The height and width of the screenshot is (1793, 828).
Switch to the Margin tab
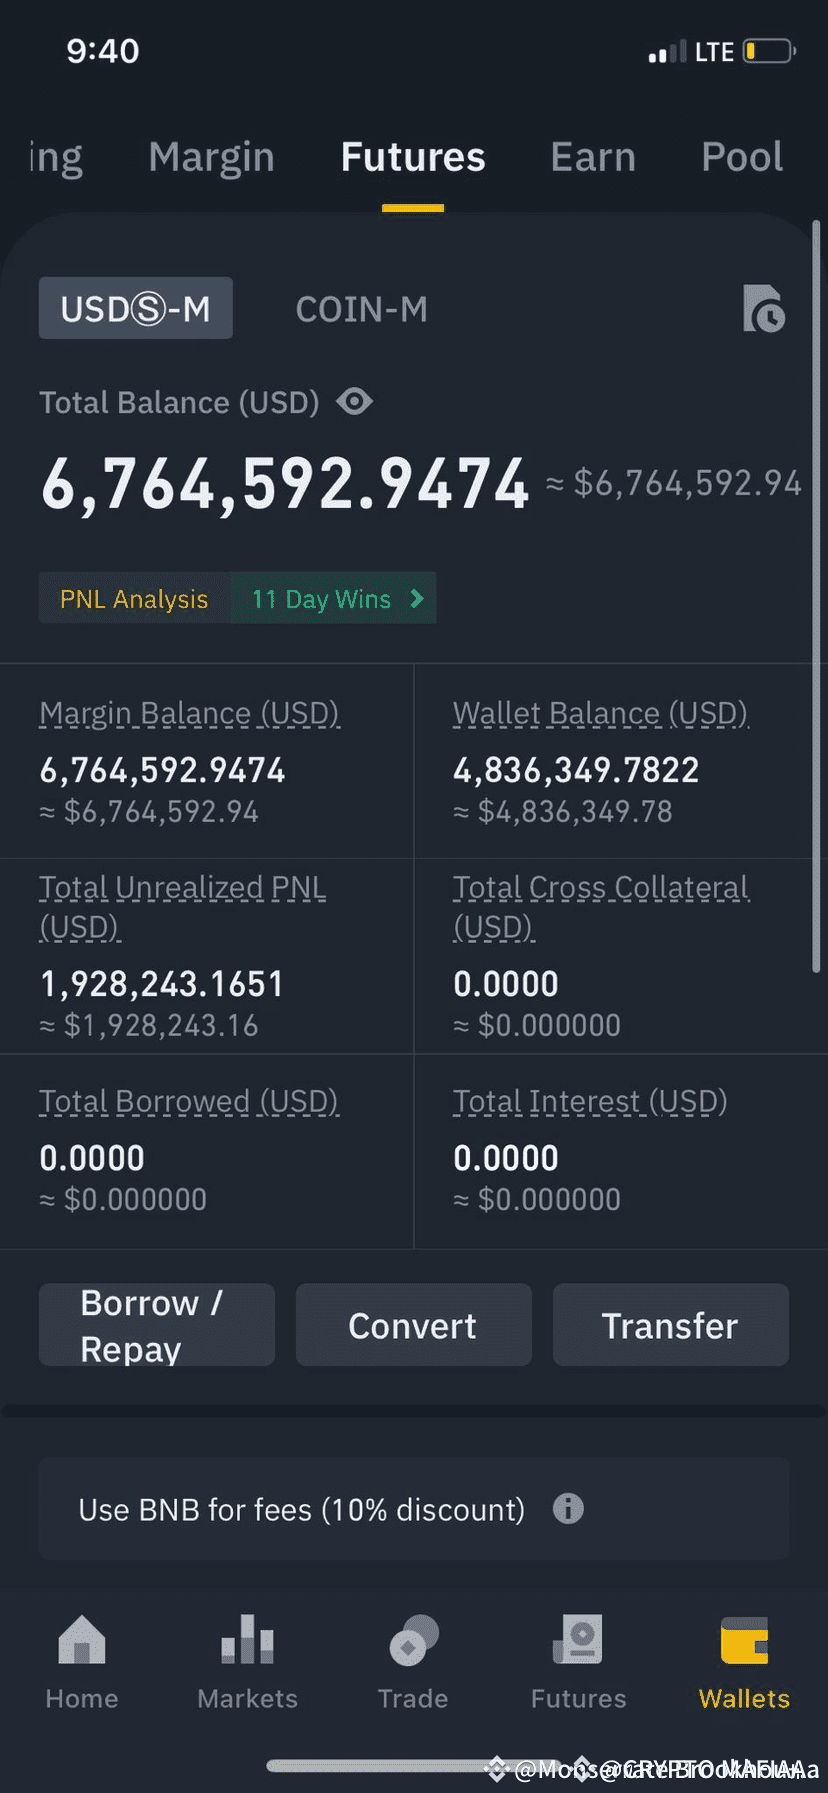click(x=211, y=157)
